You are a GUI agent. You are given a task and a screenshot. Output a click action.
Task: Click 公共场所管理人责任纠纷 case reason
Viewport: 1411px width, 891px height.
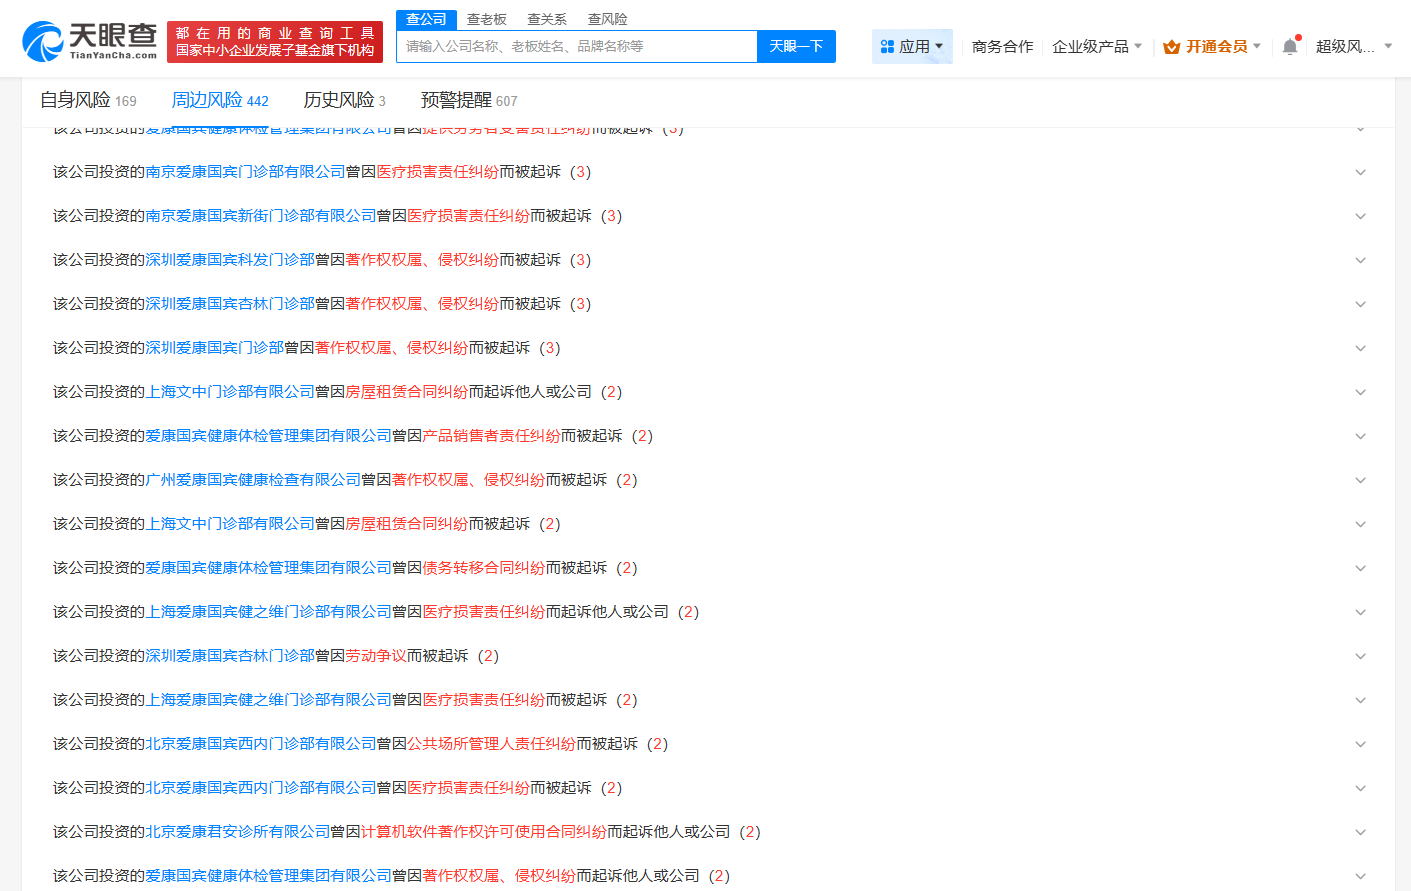[x=491, y=744]
